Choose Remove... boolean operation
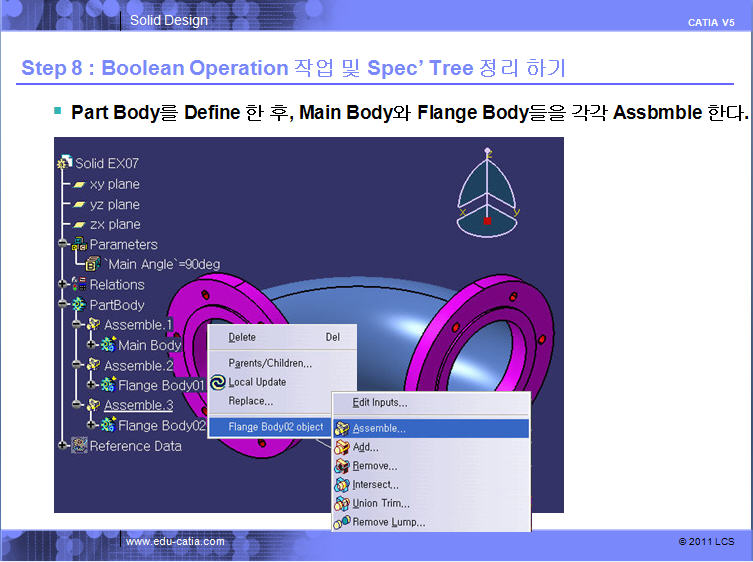This screenshot has width=753, height=562. 431,466
